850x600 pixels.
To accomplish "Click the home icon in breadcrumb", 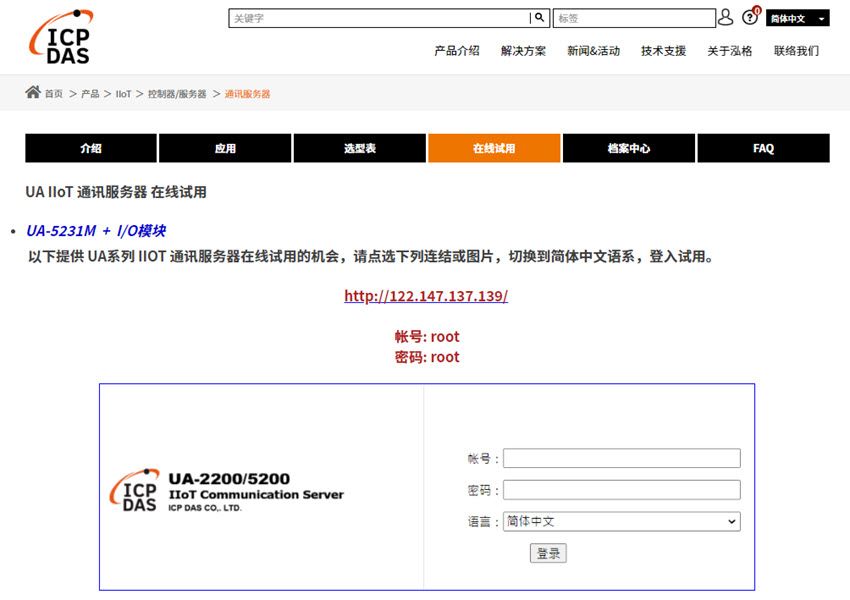I will point(33,92).
